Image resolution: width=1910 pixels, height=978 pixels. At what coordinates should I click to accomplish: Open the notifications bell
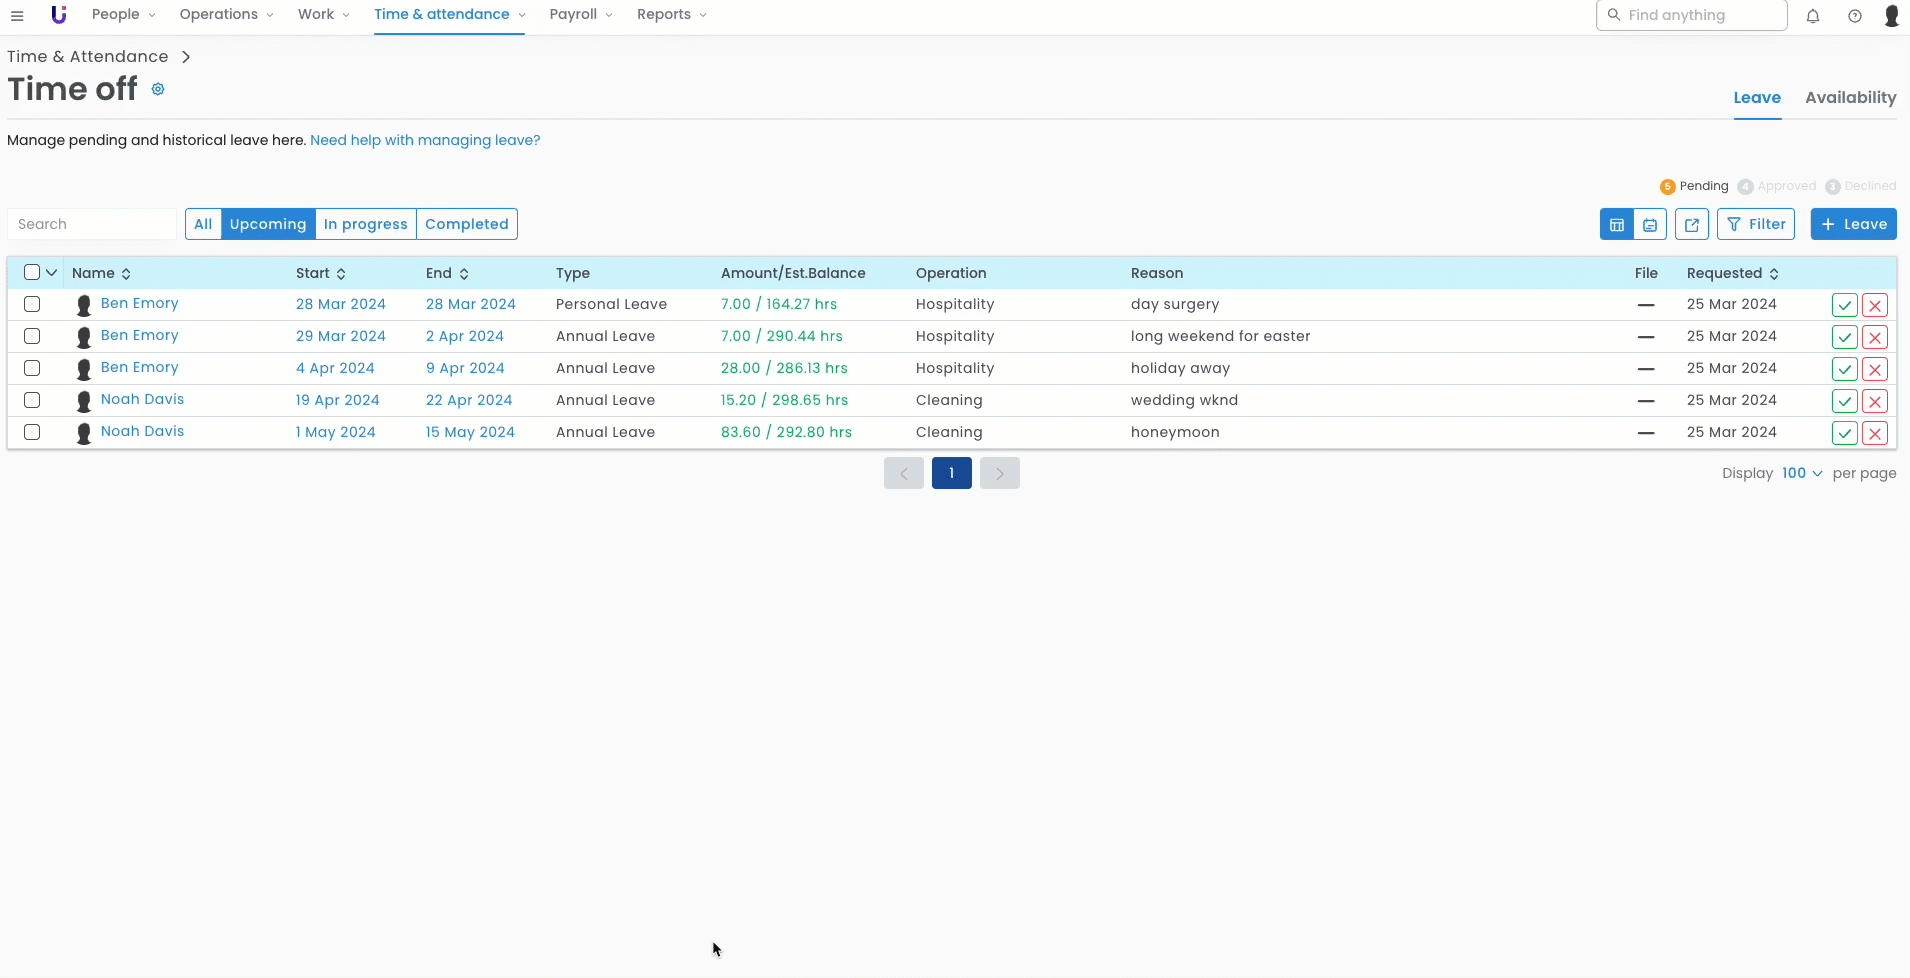pos(1813,16)
